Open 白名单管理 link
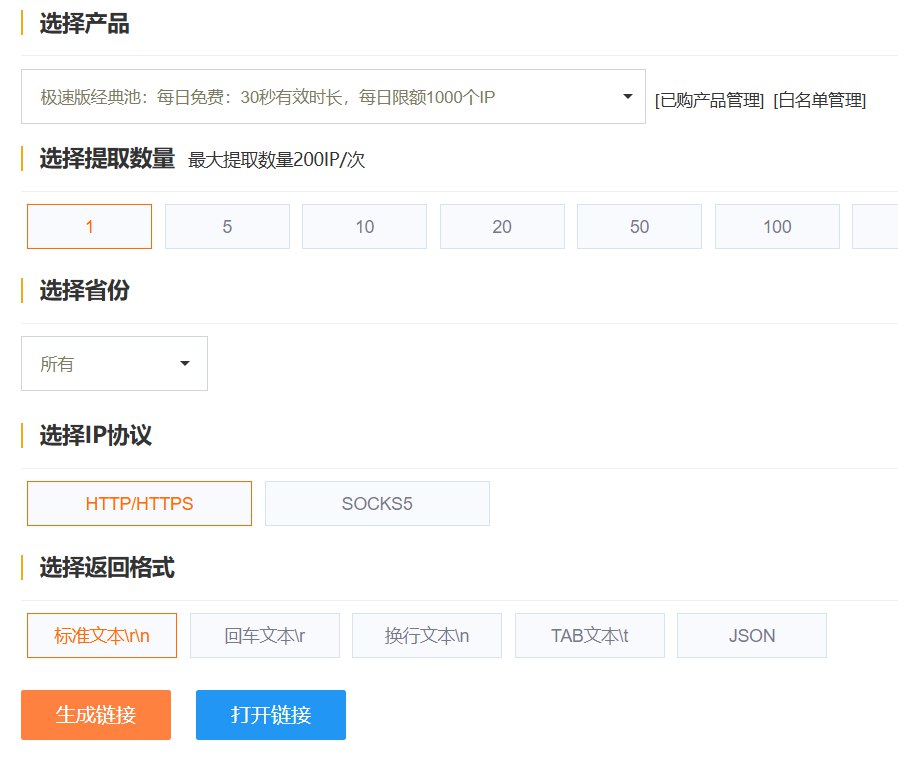The width and height of the screenshot is (898, 761). [819, 100]
